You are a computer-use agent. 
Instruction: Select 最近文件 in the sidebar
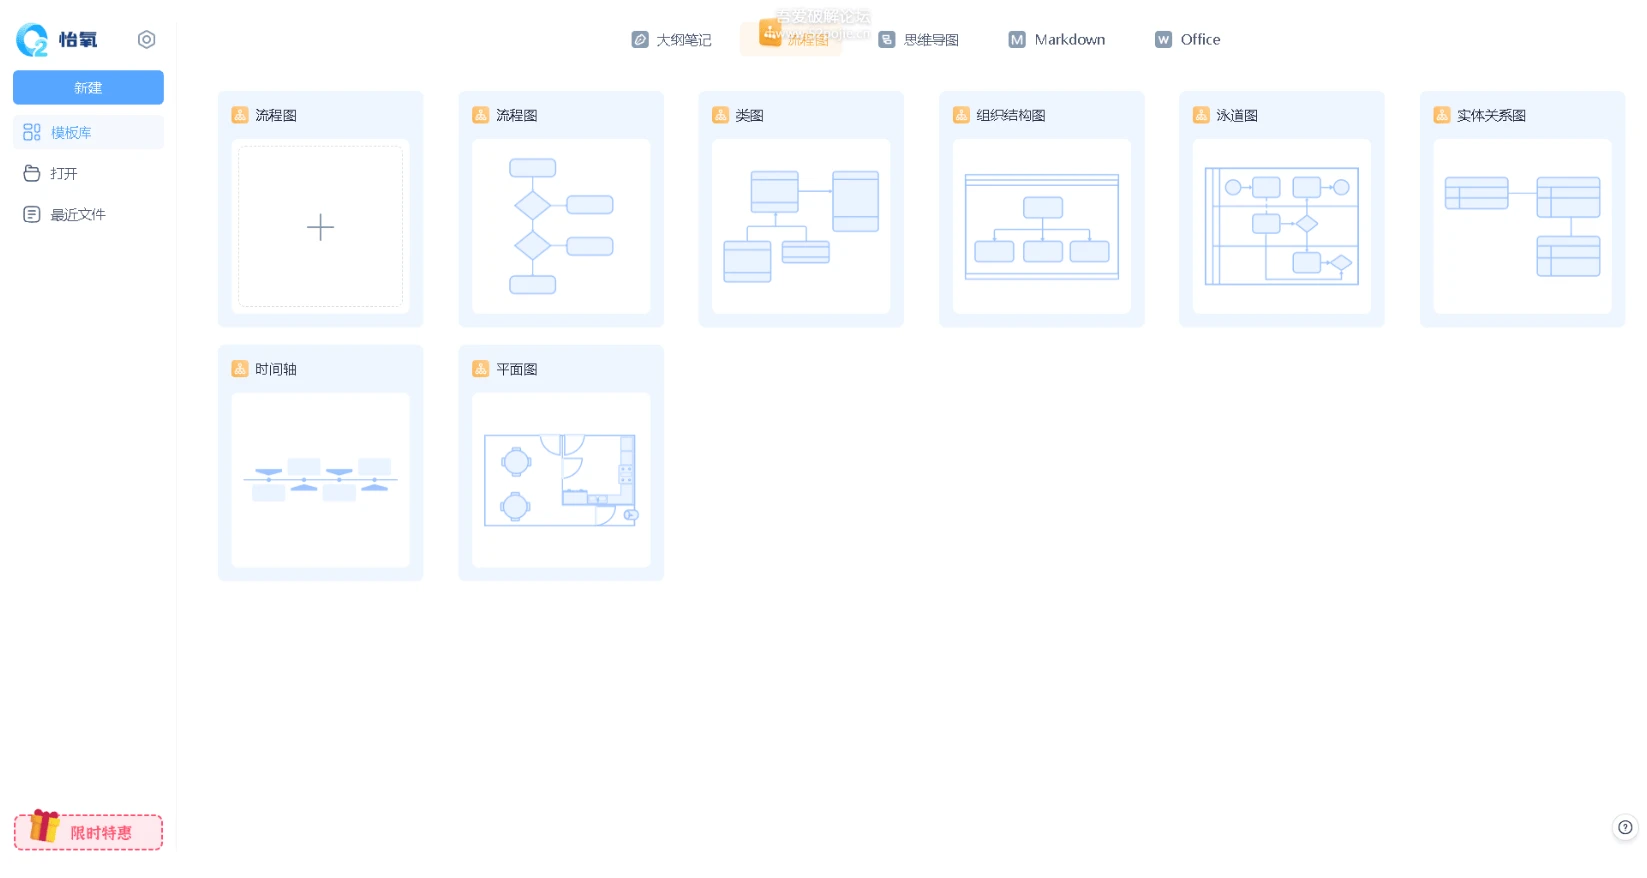pyautogui.click(x=88, y=214)
